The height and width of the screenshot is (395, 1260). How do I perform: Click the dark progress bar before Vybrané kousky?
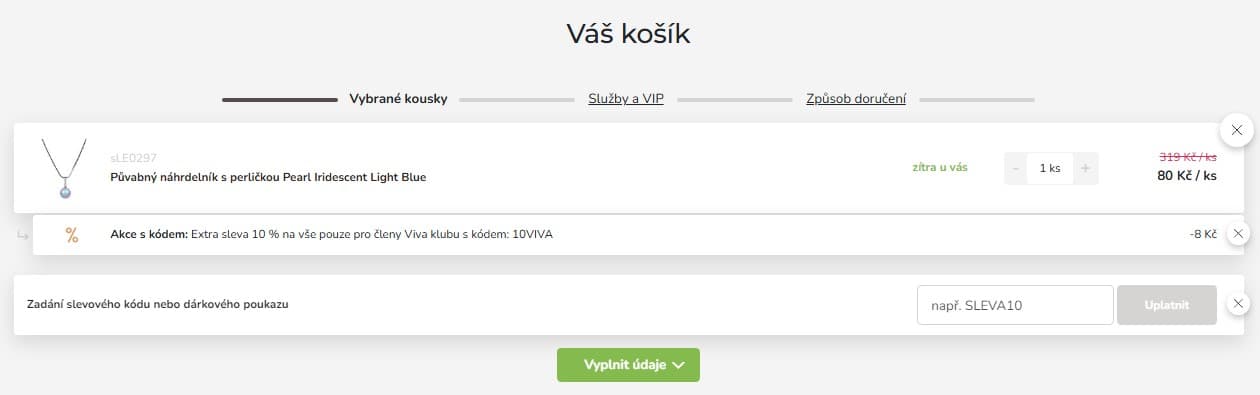[x=280, y=100]
